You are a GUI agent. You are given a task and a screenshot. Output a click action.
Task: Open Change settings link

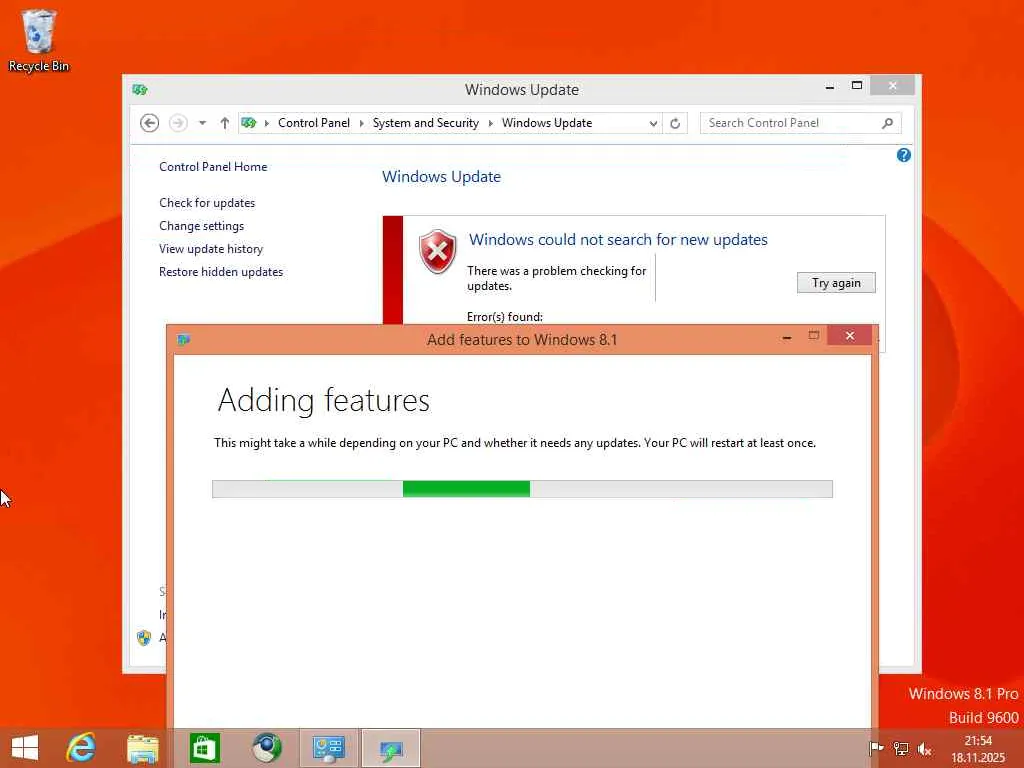201,226
